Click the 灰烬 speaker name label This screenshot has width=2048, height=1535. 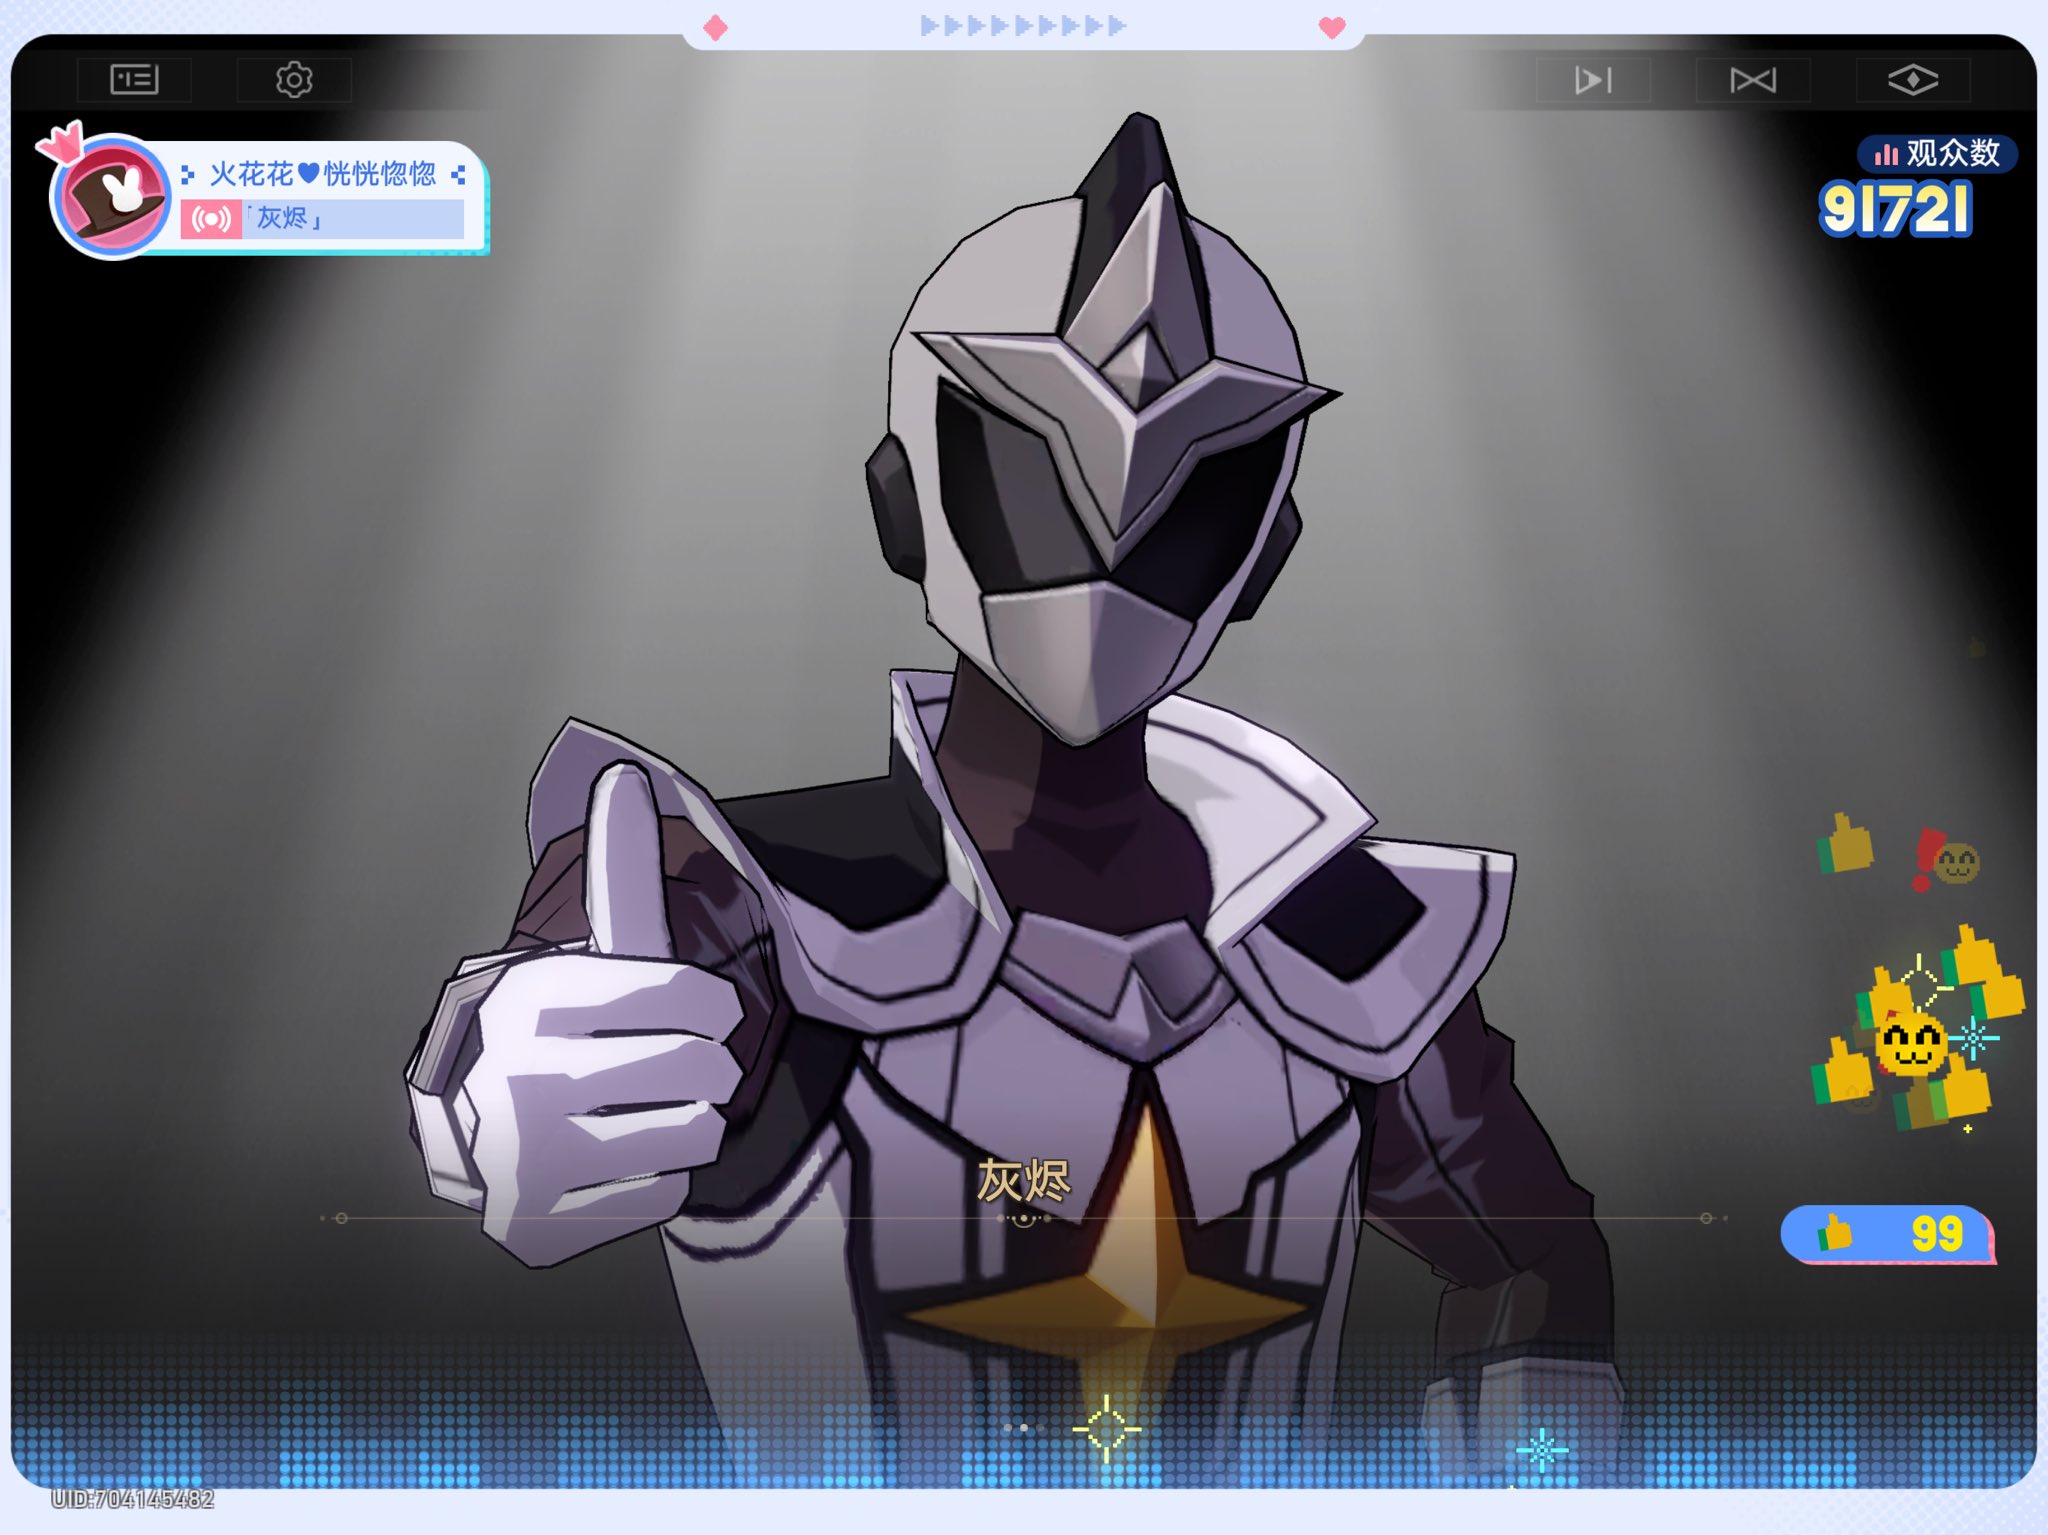coord(1023,1181)
